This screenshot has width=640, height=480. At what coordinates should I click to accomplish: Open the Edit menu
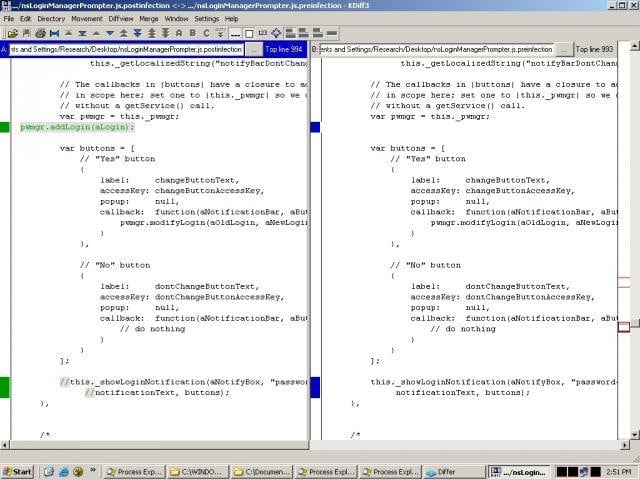pos(25,19)
